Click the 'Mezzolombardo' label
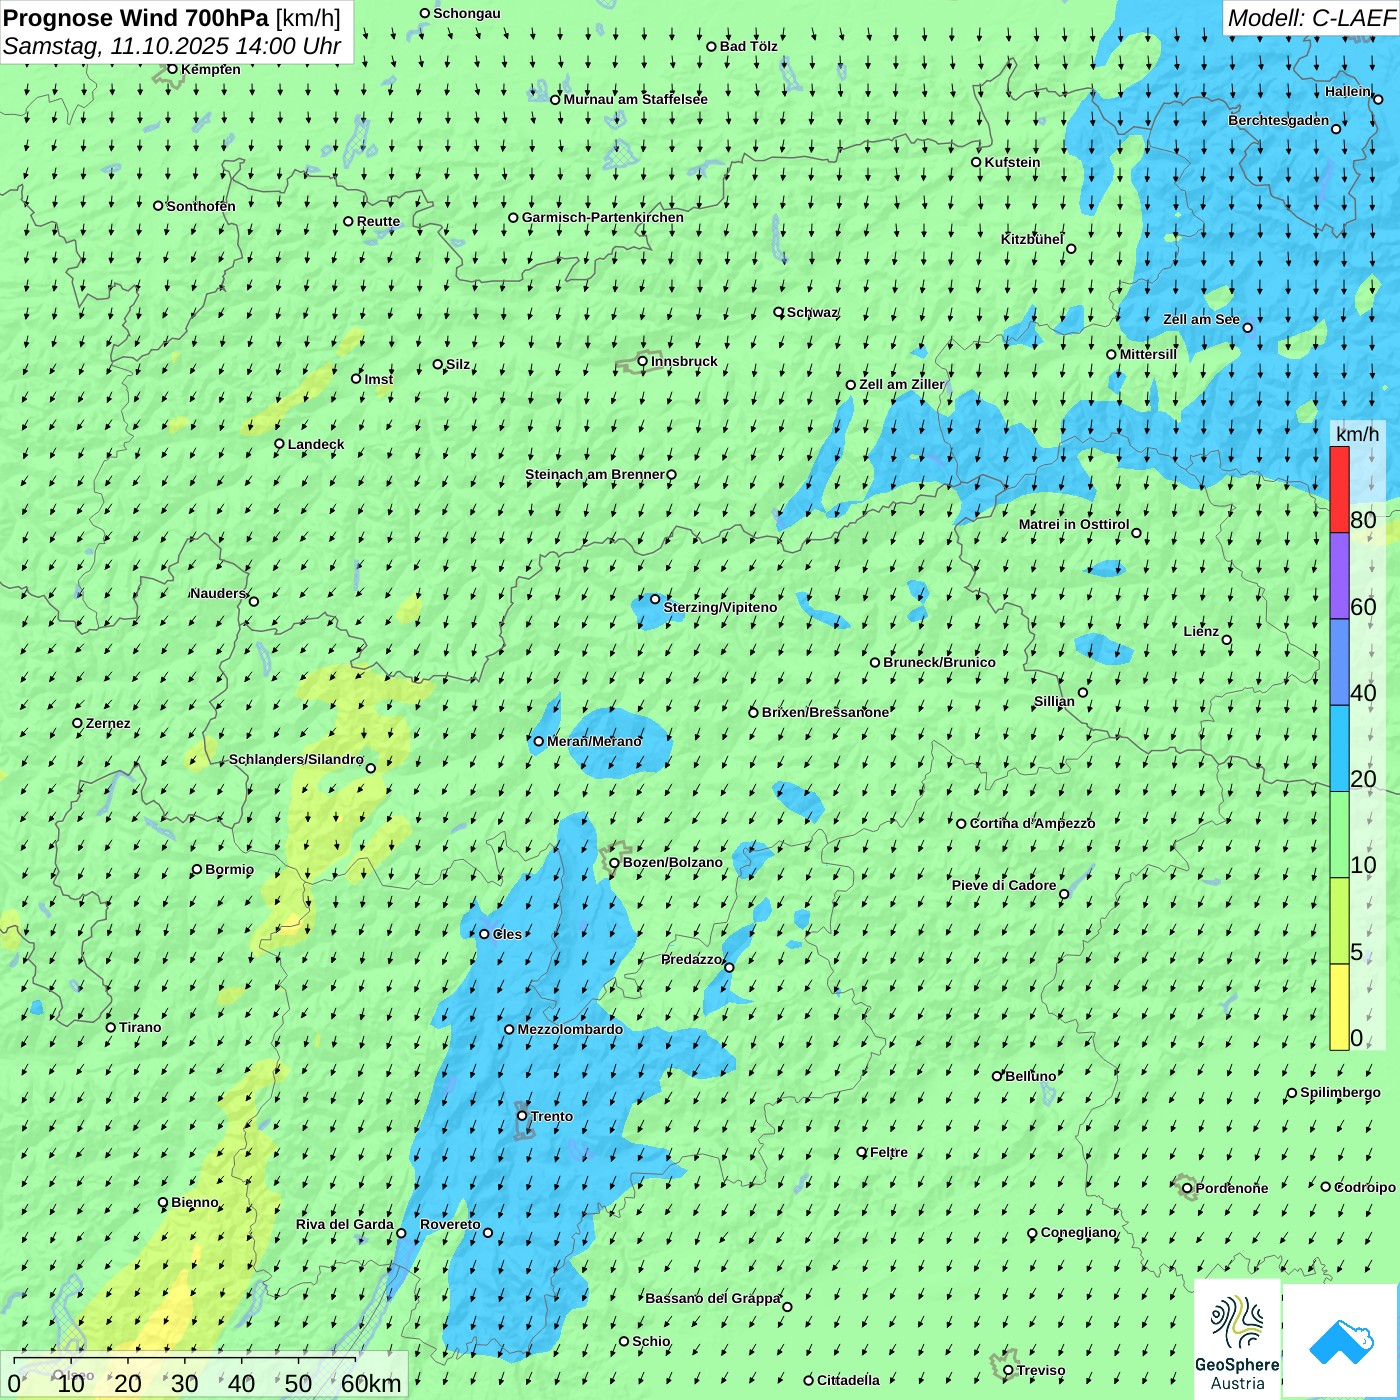Image resolution: width=1400 pixels, height=1400 pixels. [570, 1029]
